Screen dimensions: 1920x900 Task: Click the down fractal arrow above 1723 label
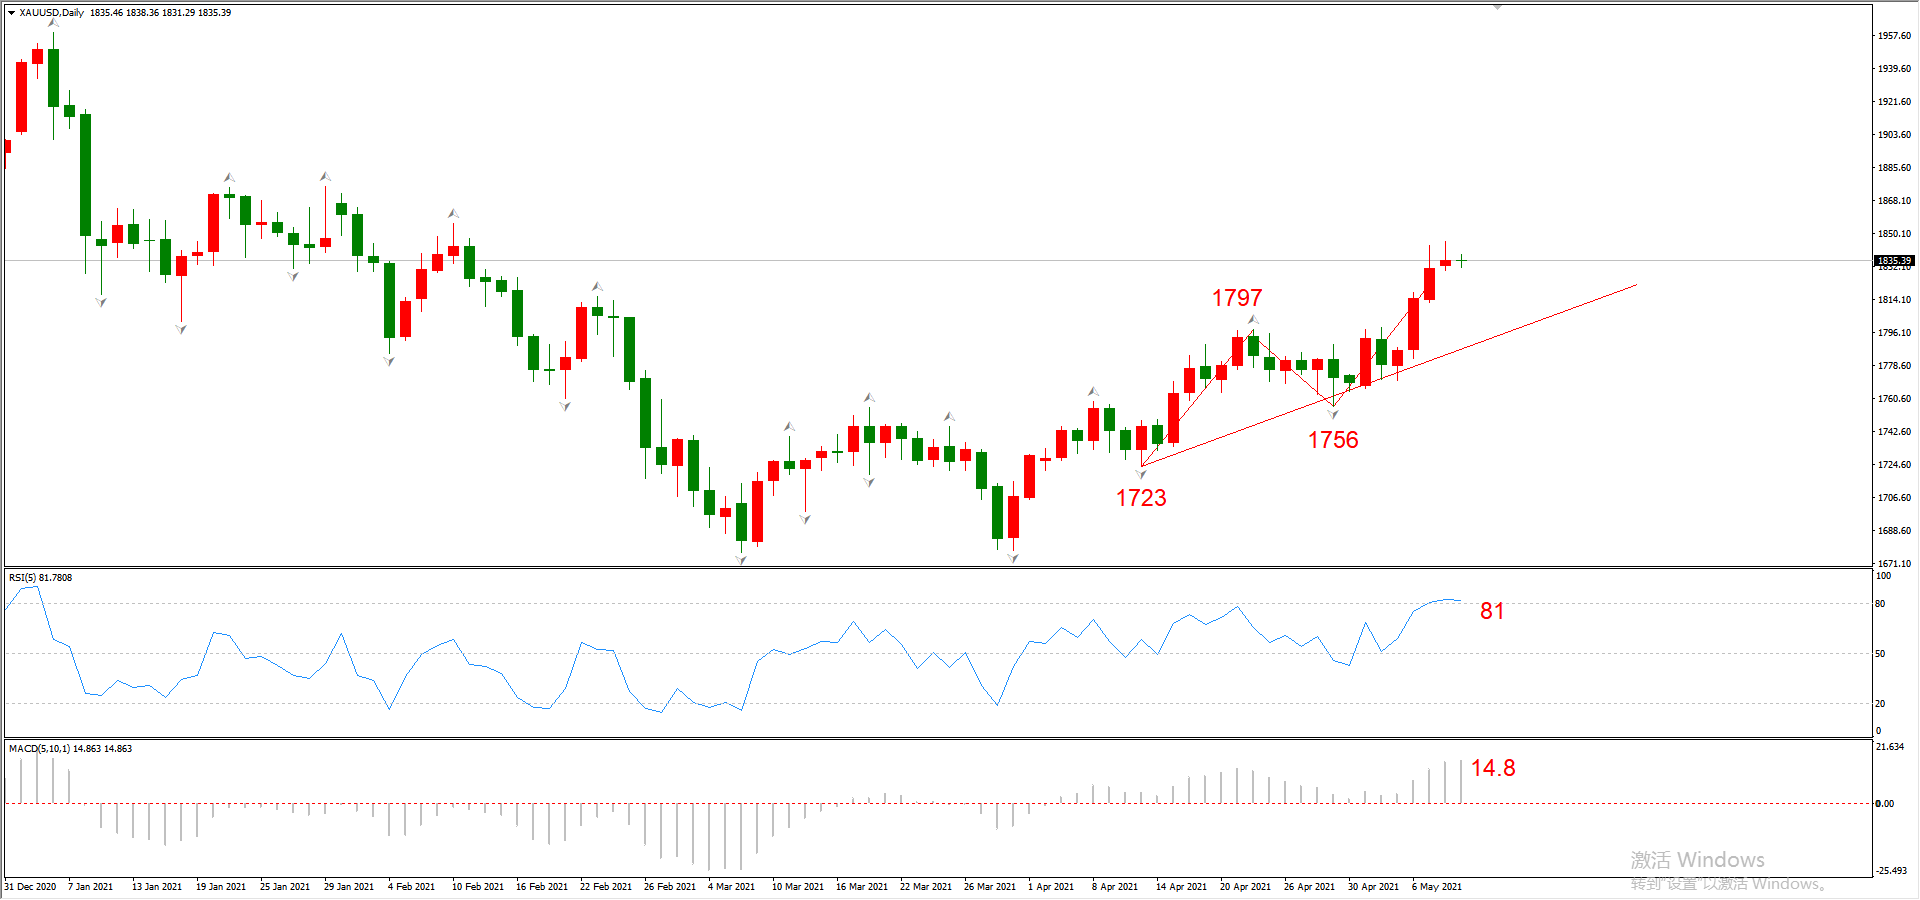1141,474
